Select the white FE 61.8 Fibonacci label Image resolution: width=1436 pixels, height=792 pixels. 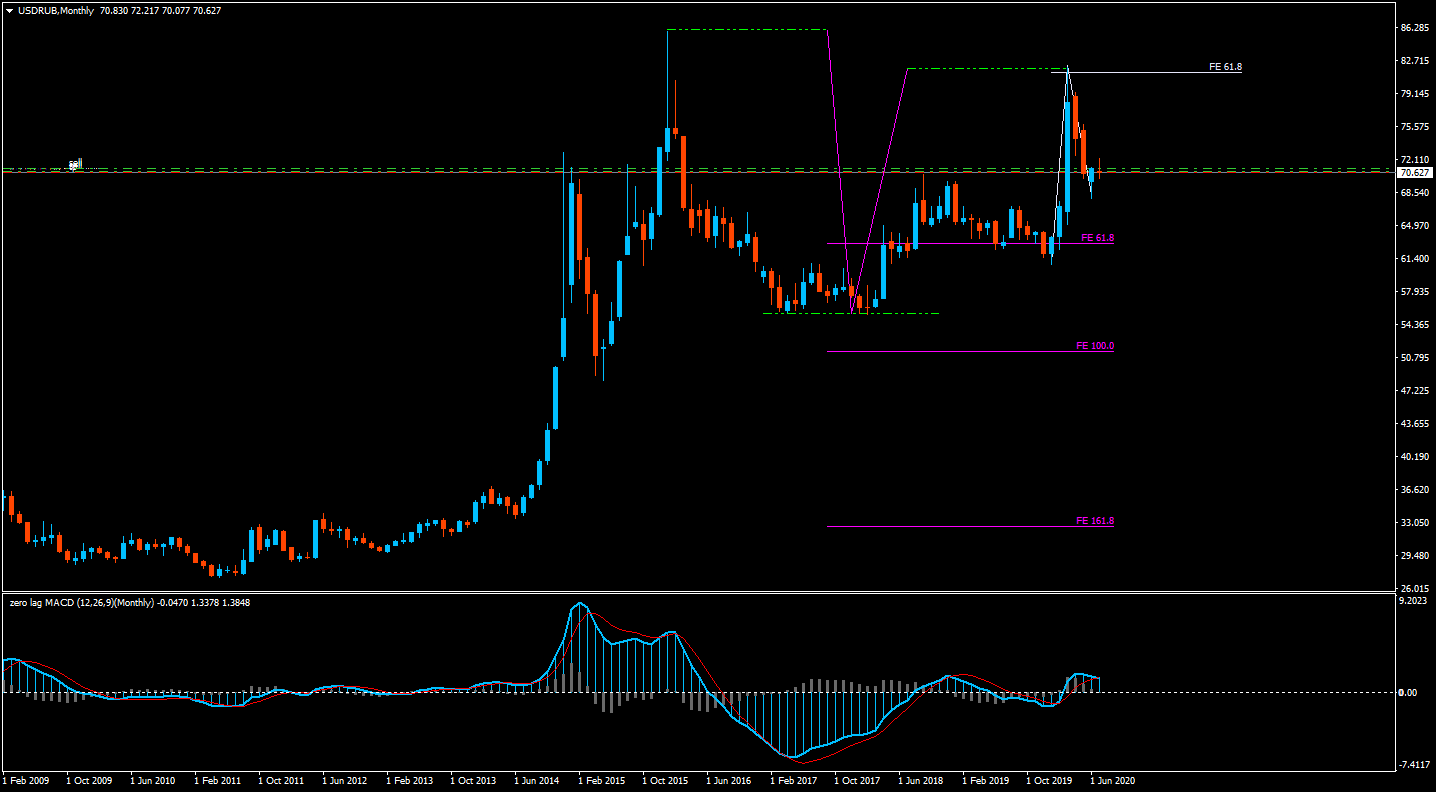tap(1225, 67)
